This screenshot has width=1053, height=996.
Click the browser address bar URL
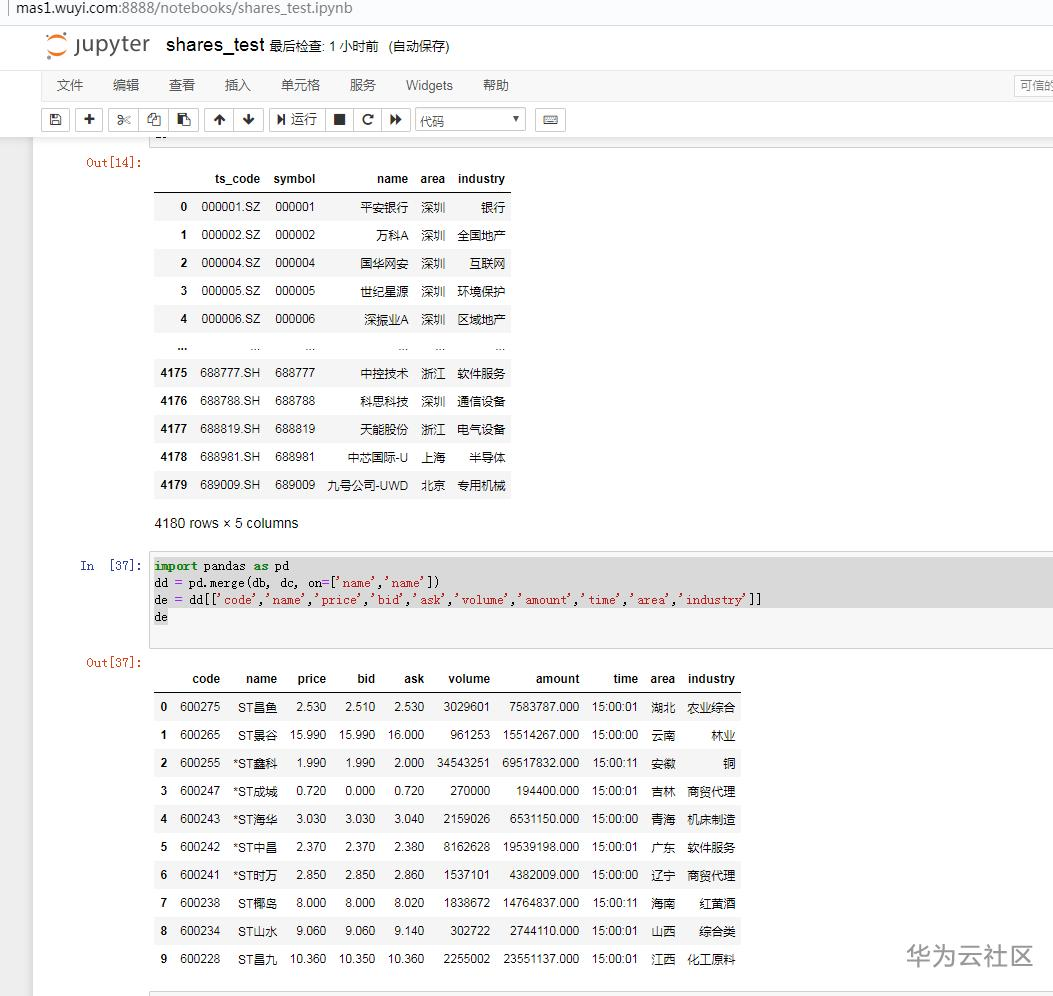[x=184, y=8]
